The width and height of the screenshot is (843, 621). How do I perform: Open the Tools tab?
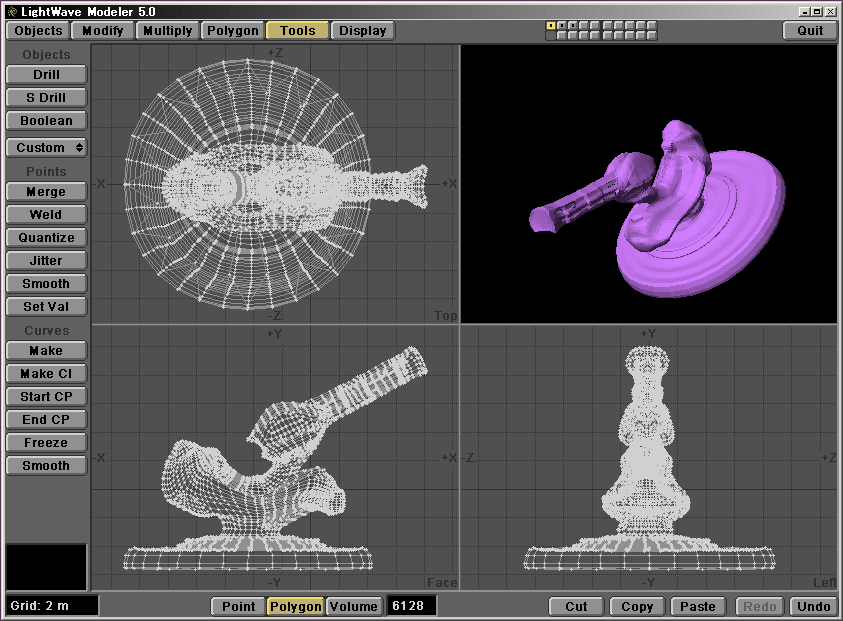(297, 30)
